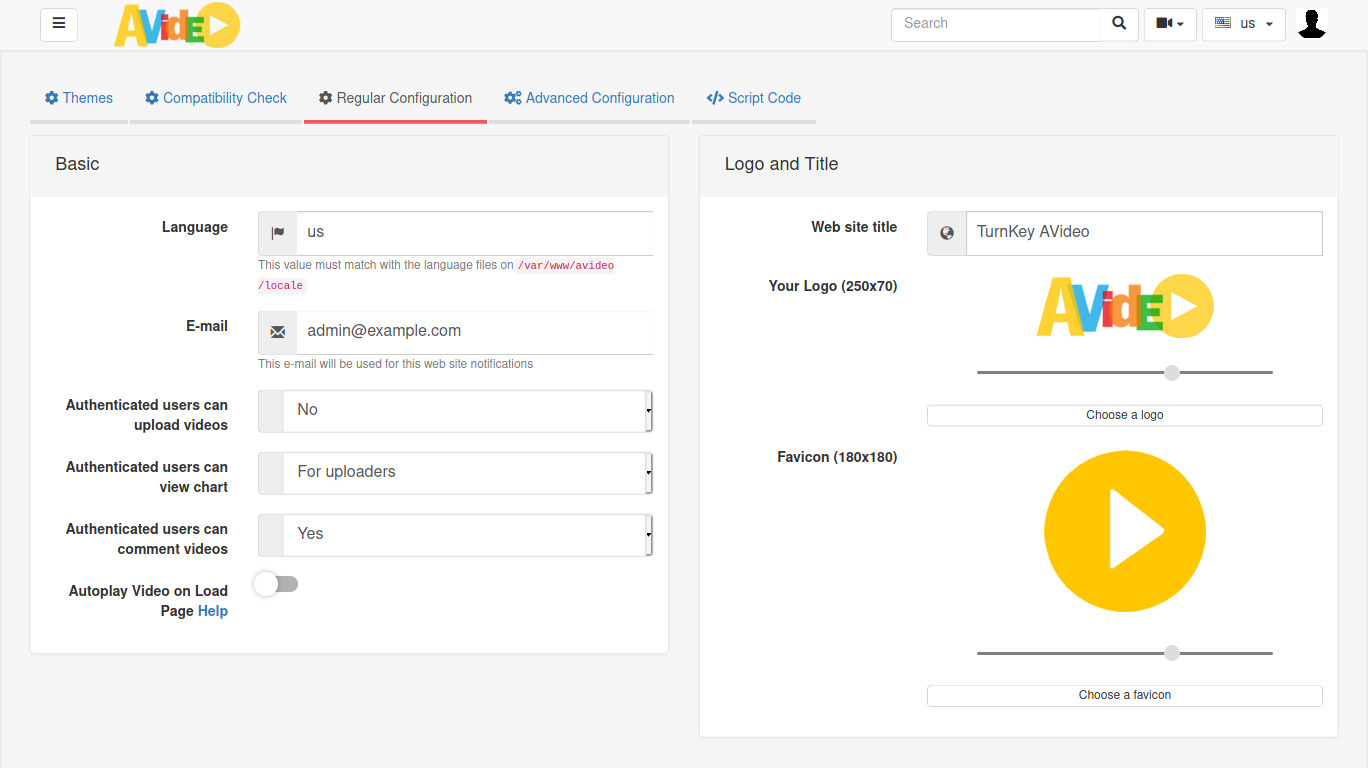The width and height of the screenshot is (1368, 768).
Task: Click the AVideo logo in header
Action: 177,25
